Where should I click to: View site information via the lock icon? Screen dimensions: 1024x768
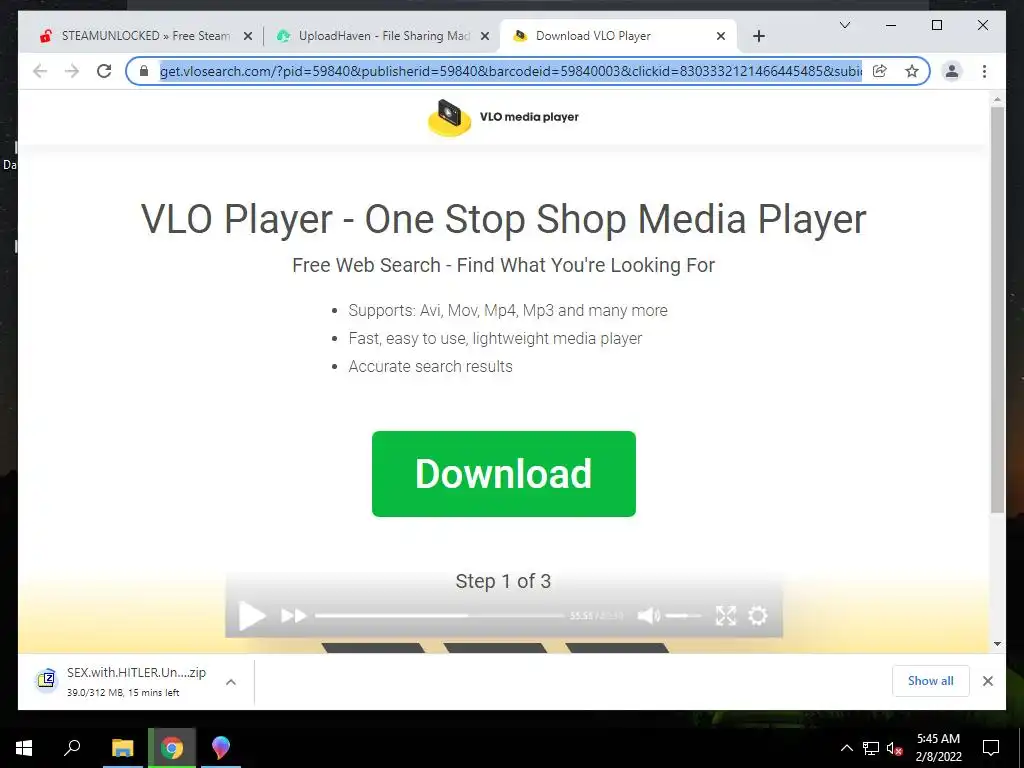144,71
